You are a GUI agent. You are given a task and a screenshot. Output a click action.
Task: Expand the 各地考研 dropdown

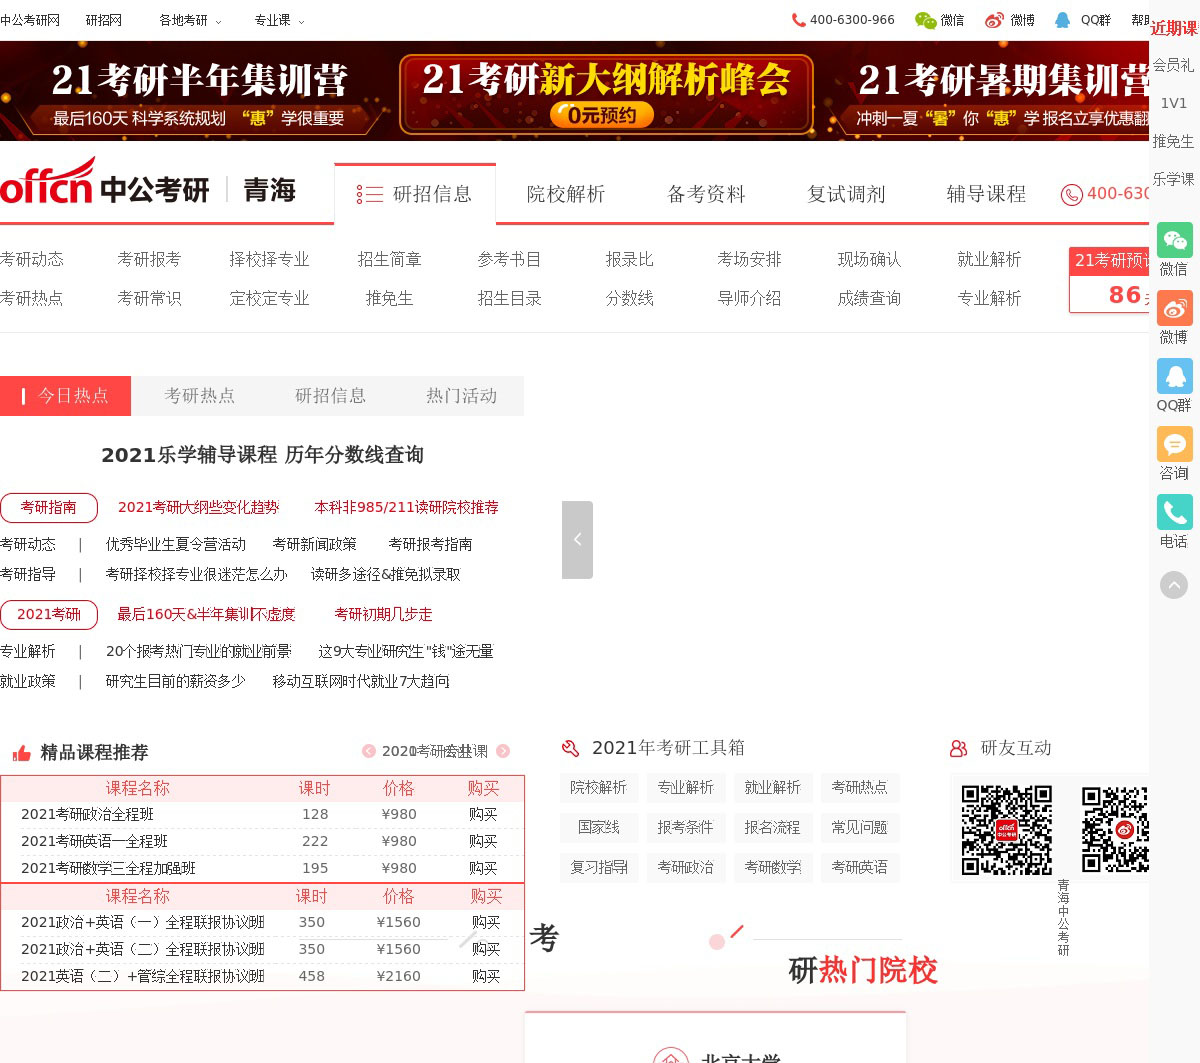click(190, 20)
